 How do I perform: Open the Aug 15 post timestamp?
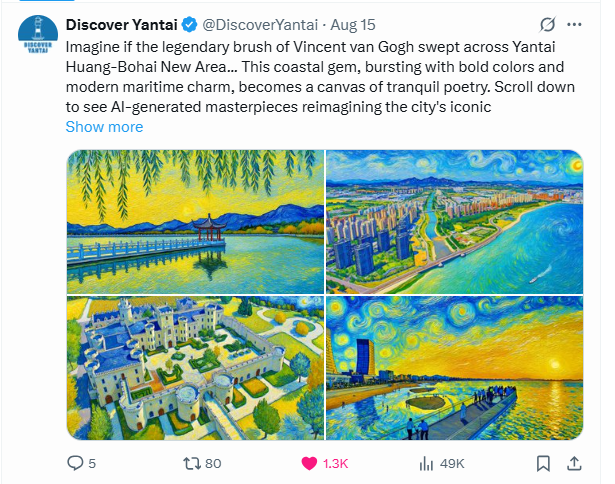tap(353, 25)
